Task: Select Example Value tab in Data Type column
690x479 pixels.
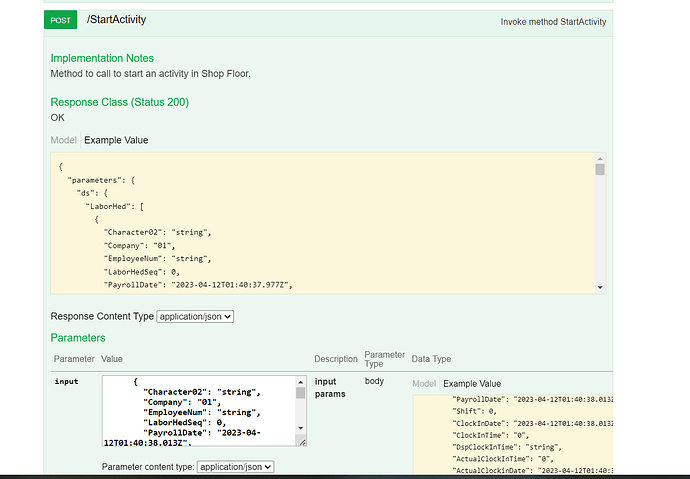Action: click(472, 383)
